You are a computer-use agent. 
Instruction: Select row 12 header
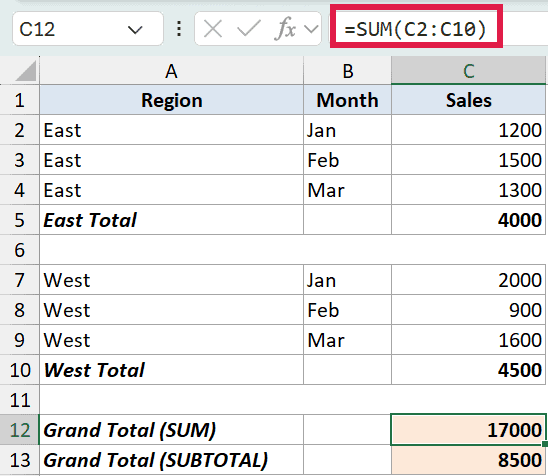pos(20,430)
